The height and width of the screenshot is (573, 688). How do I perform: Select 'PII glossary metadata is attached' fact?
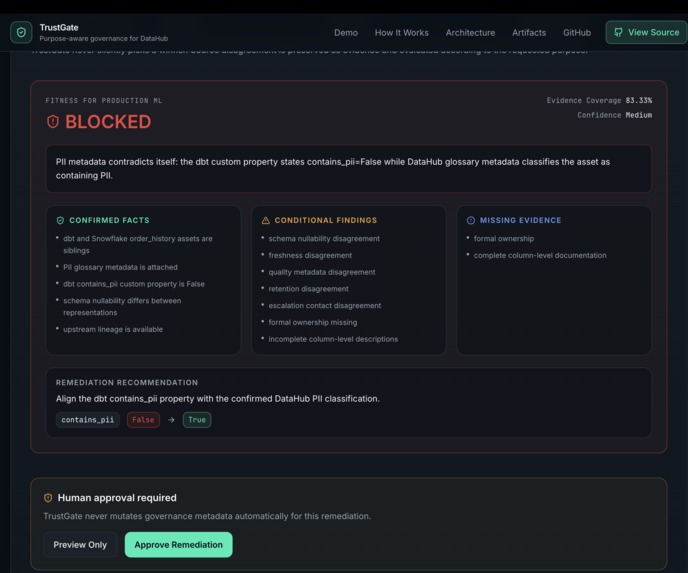coord(120,267)
